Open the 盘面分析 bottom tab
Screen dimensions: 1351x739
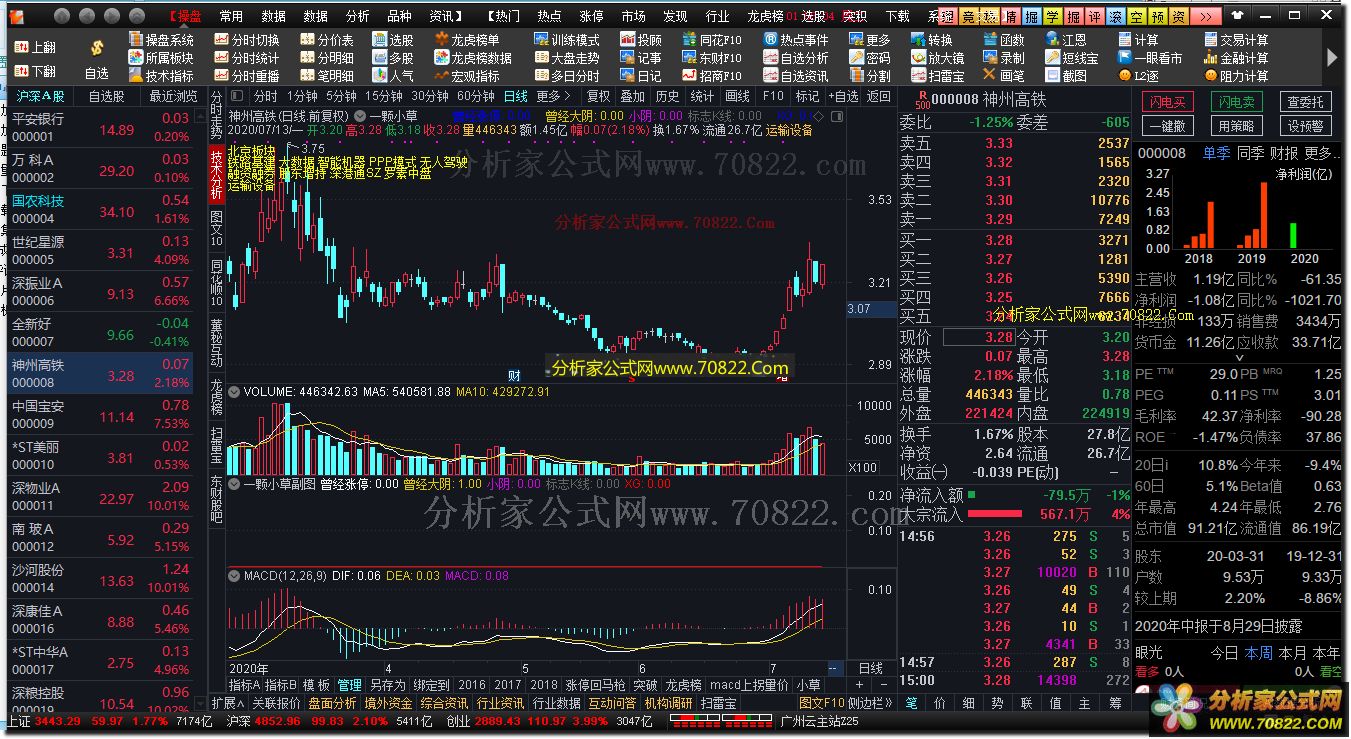332,703
